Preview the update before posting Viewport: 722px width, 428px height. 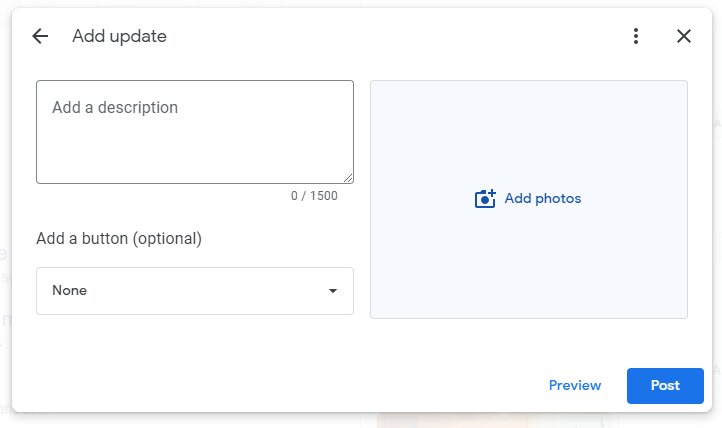[x=575, y=385]
